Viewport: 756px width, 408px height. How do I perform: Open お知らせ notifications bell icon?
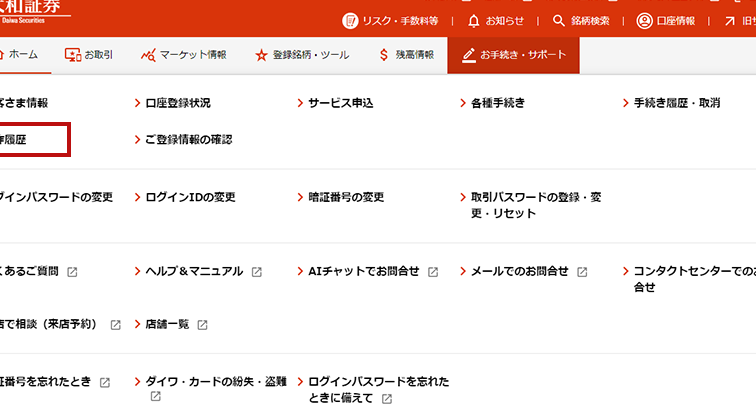474,20
